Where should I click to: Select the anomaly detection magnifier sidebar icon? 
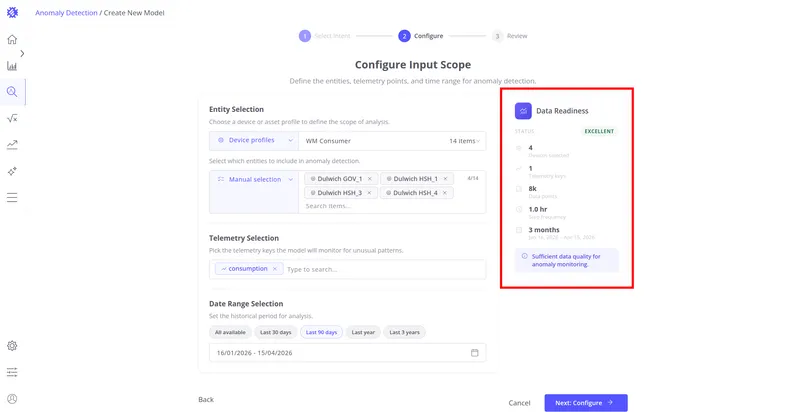tap(12, 92)
